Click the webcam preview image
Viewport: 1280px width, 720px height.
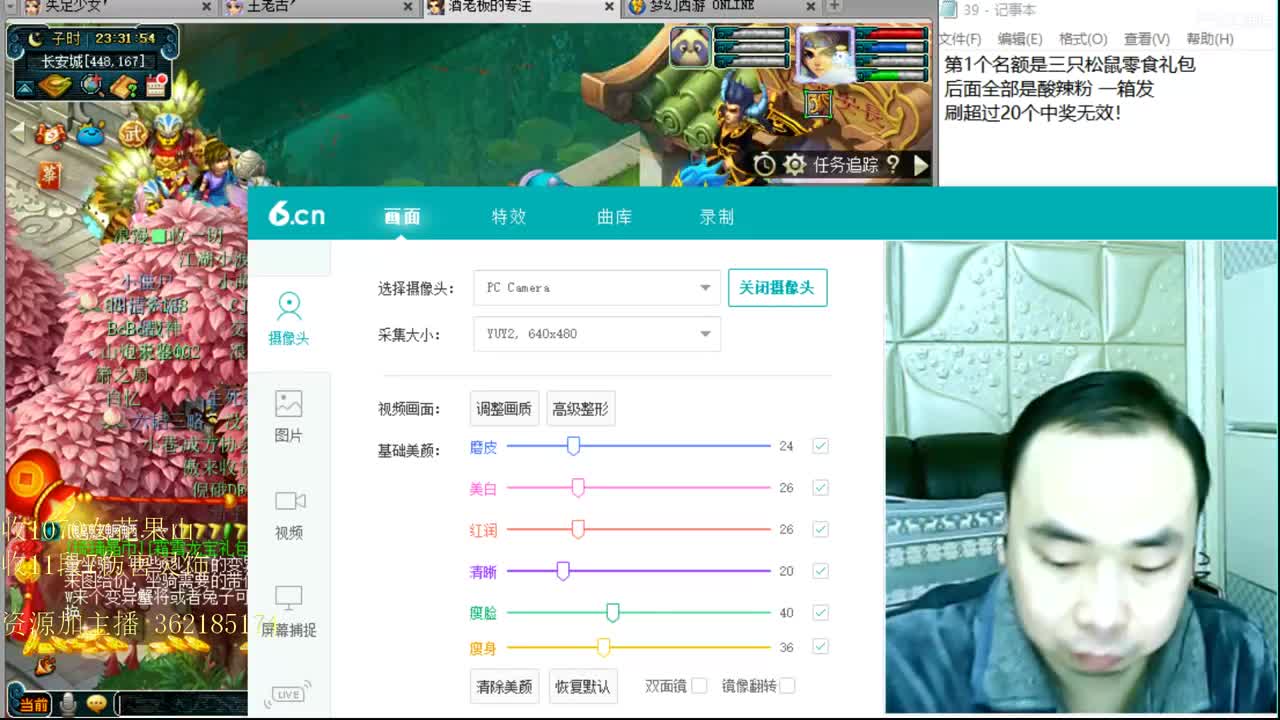1081,477
